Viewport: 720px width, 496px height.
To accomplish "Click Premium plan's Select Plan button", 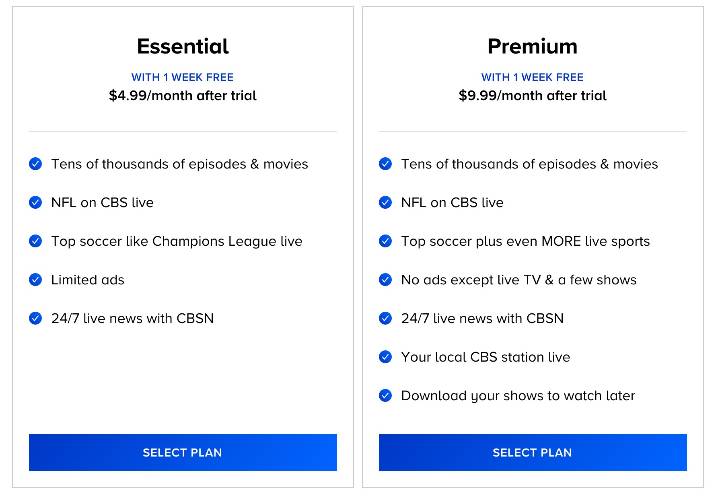I will pos(533,452).
